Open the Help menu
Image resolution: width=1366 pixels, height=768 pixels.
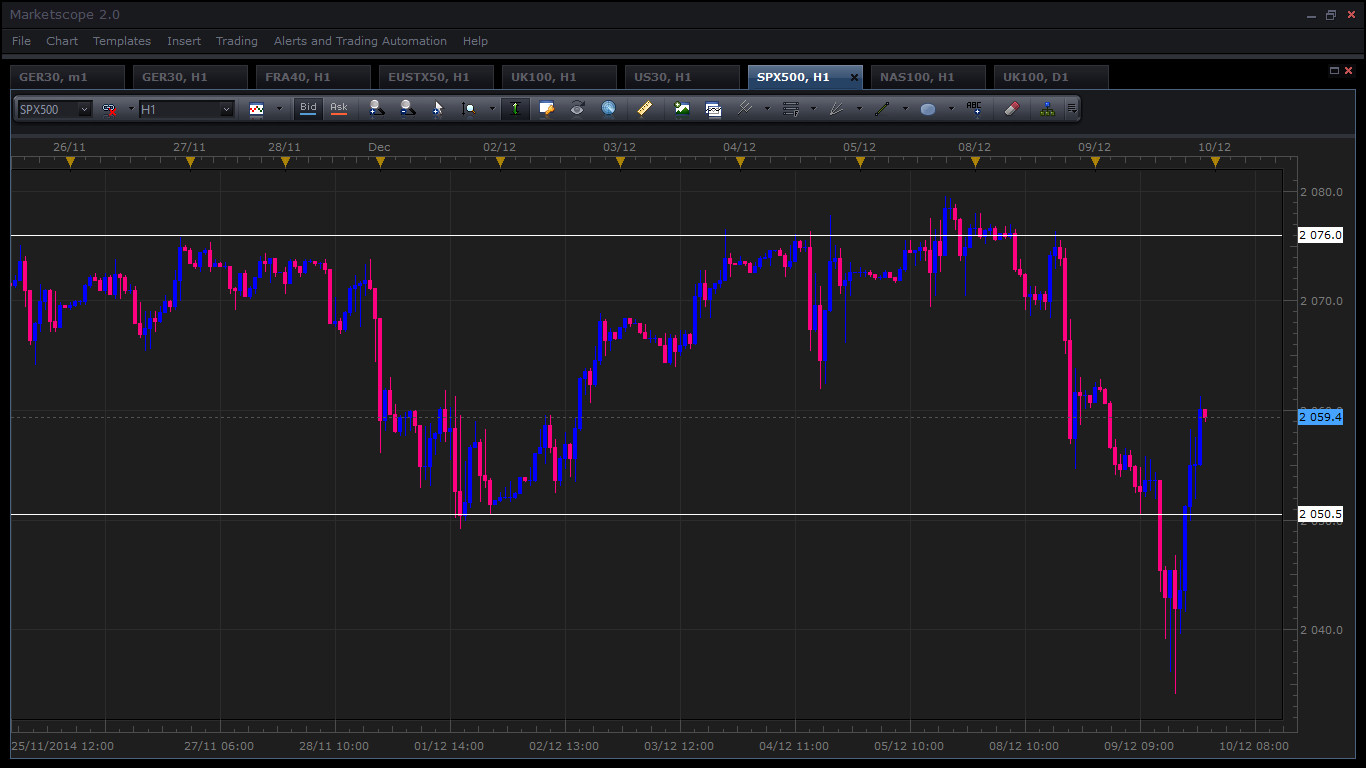[475, 41]
